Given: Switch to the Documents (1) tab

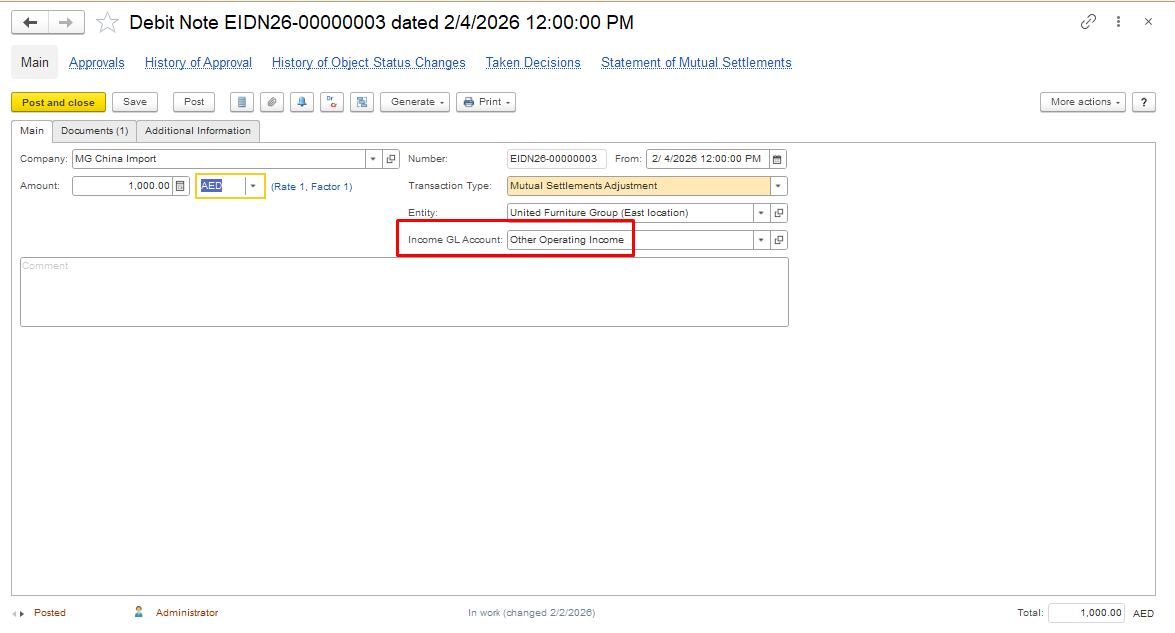Looking at the screenshot, I should click(x=94, y=131).
